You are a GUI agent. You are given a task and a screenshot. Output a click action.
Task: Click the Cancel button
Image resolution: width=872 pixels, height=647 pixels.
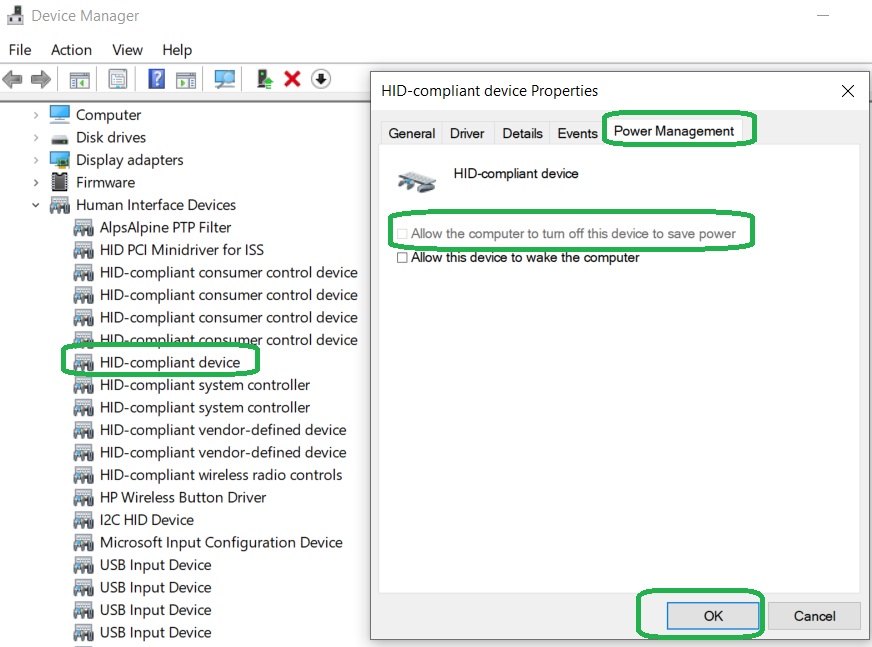point(814,616)
